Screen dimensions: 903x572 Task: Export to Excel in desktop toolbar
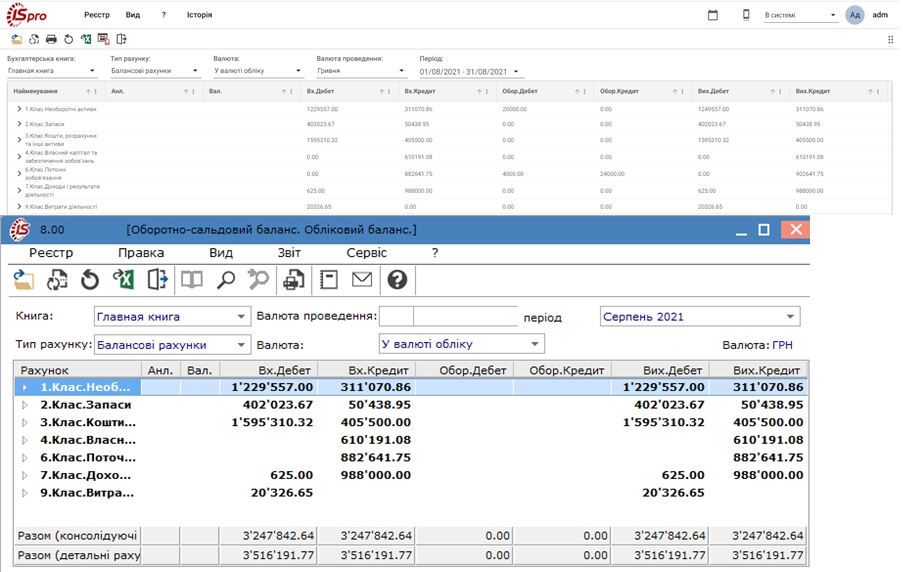tap(123, 280)
